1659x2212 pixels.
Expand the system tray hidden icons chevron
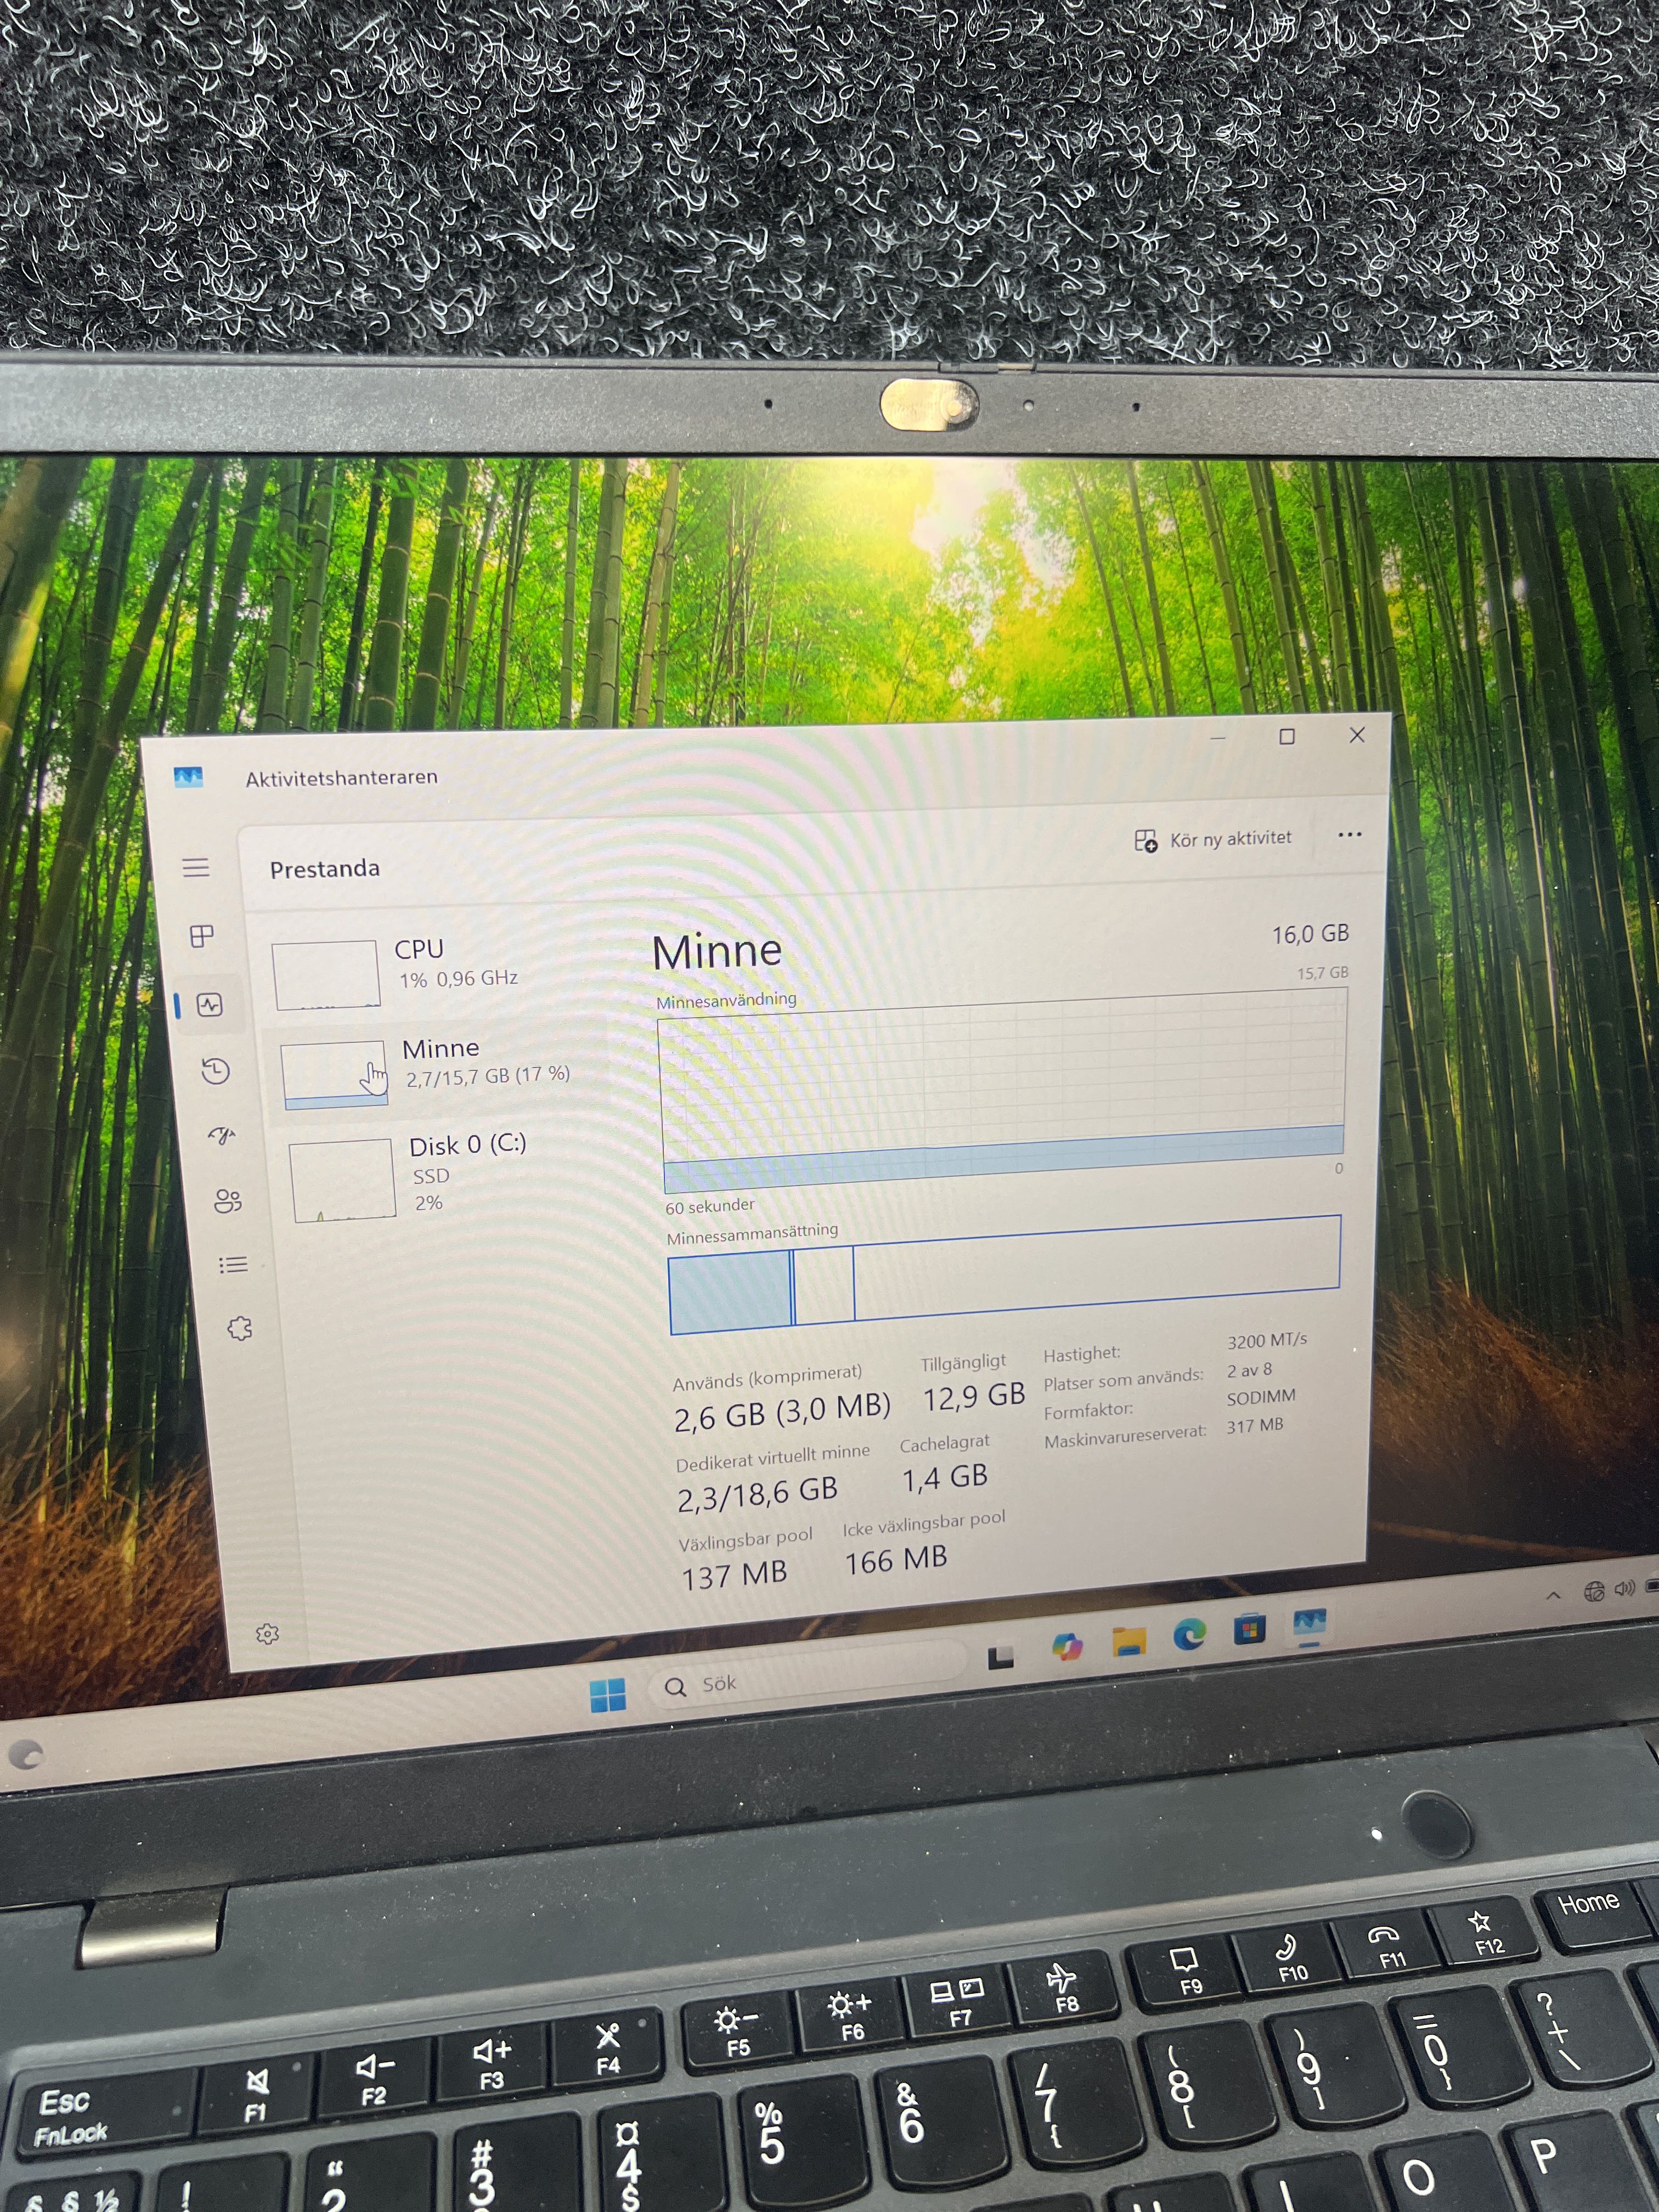coord(1553,1595)
